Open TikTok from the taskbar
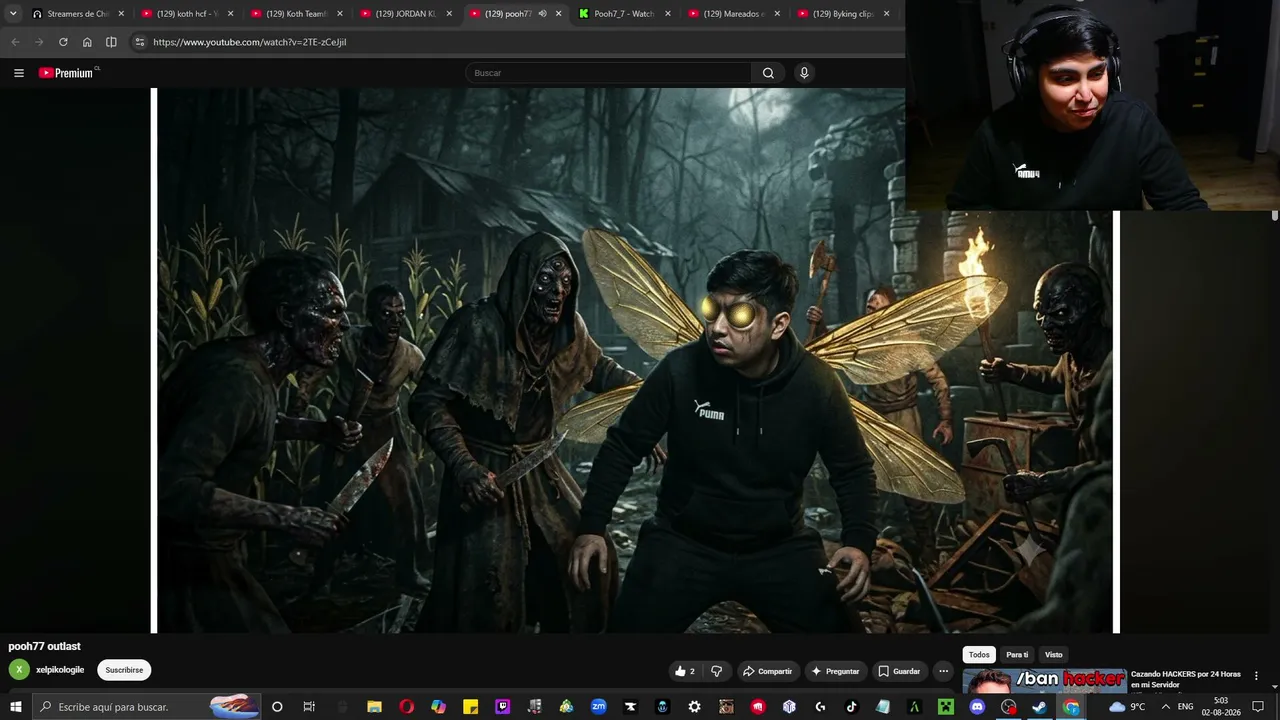1280x720 pixels. (851, 707)
